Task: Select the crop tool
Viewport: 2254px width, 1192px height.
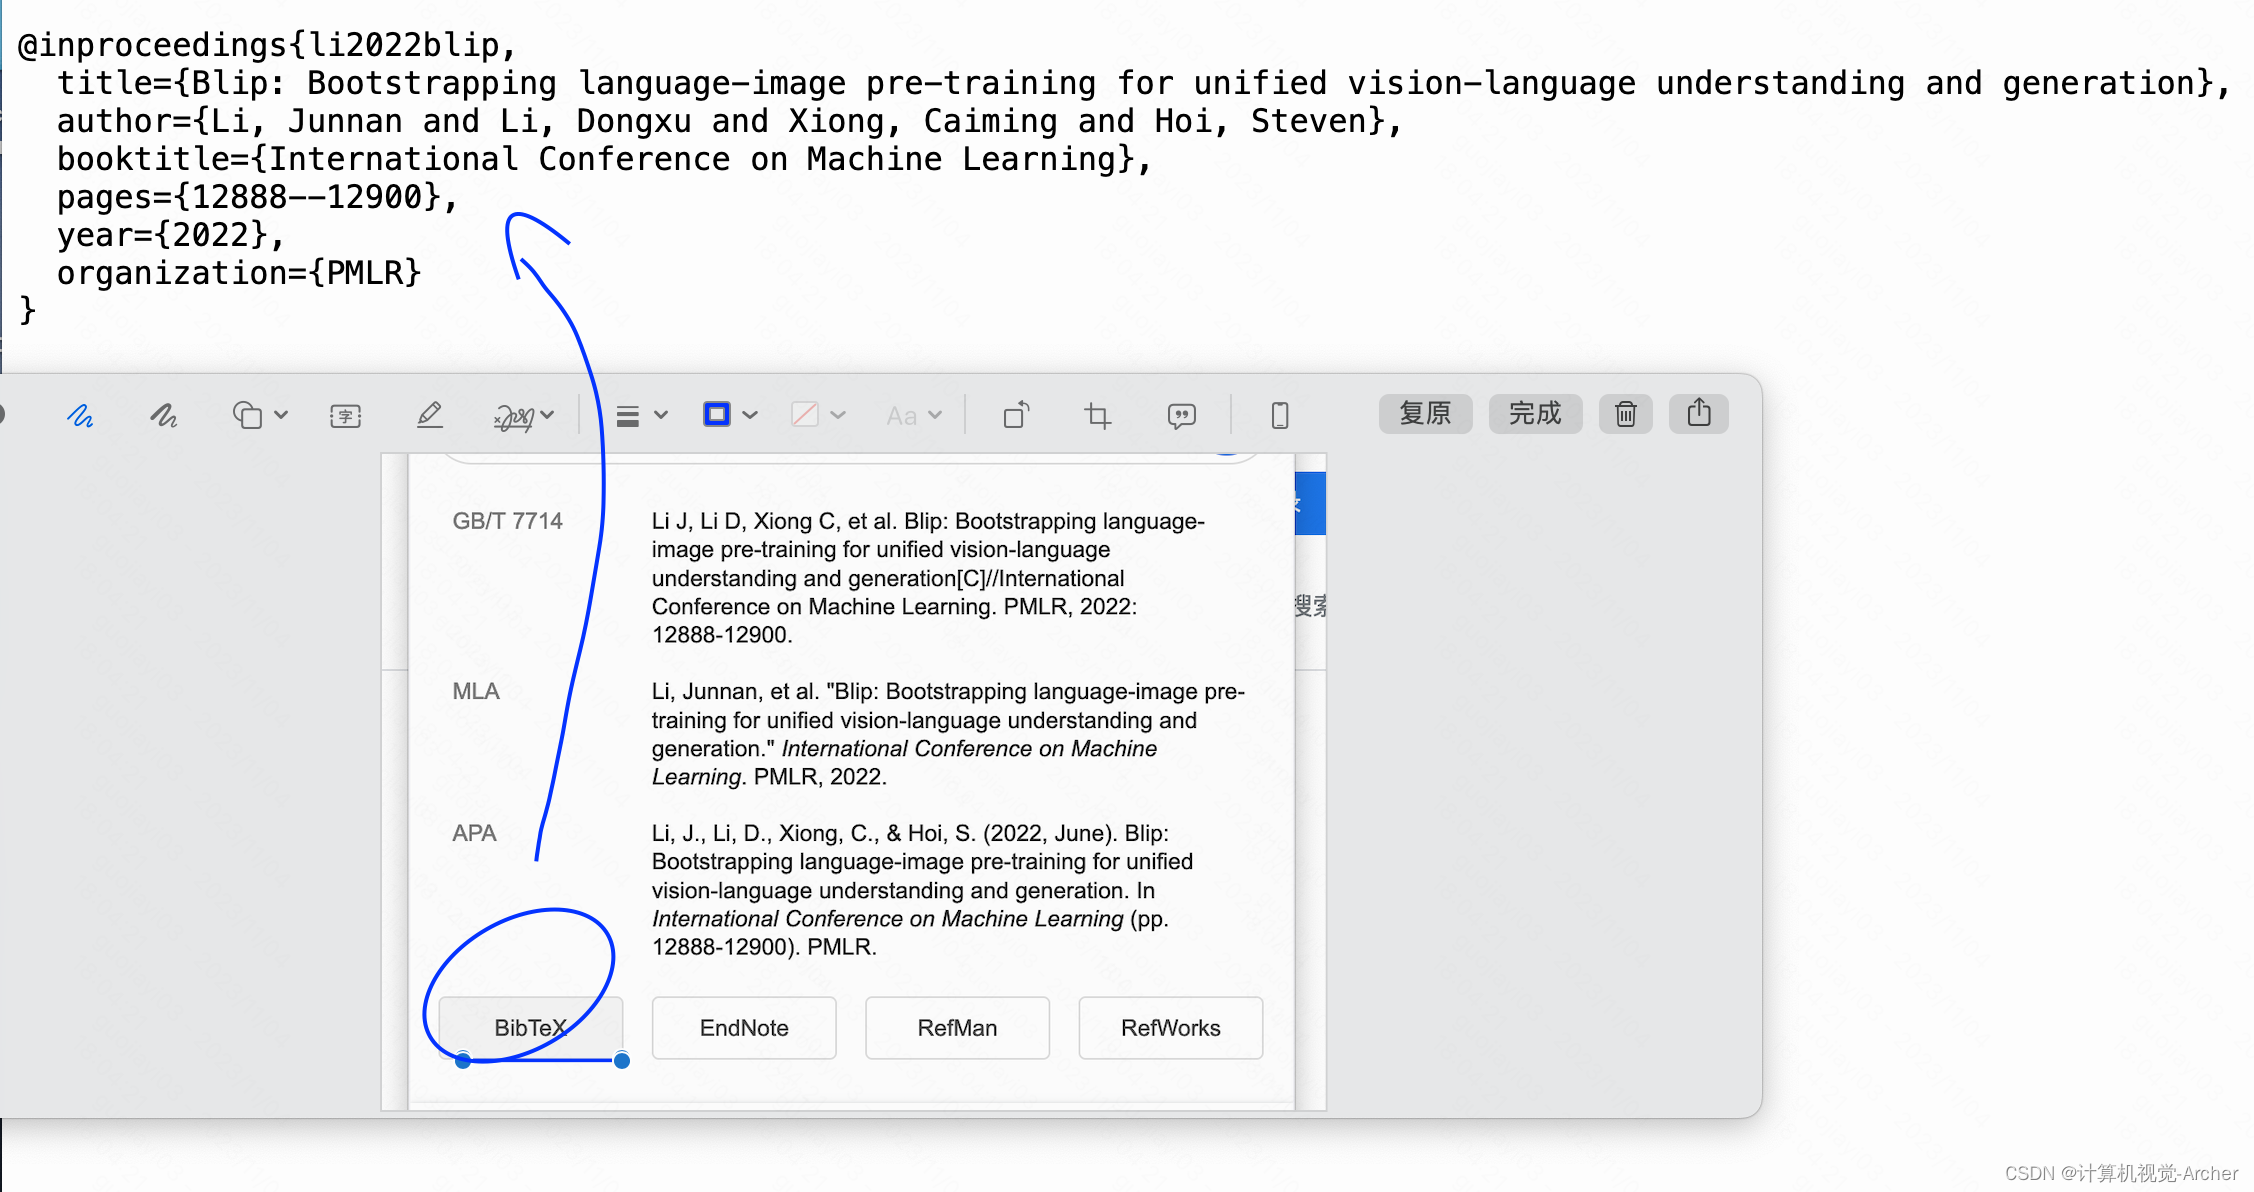Action: [1098, 415]
